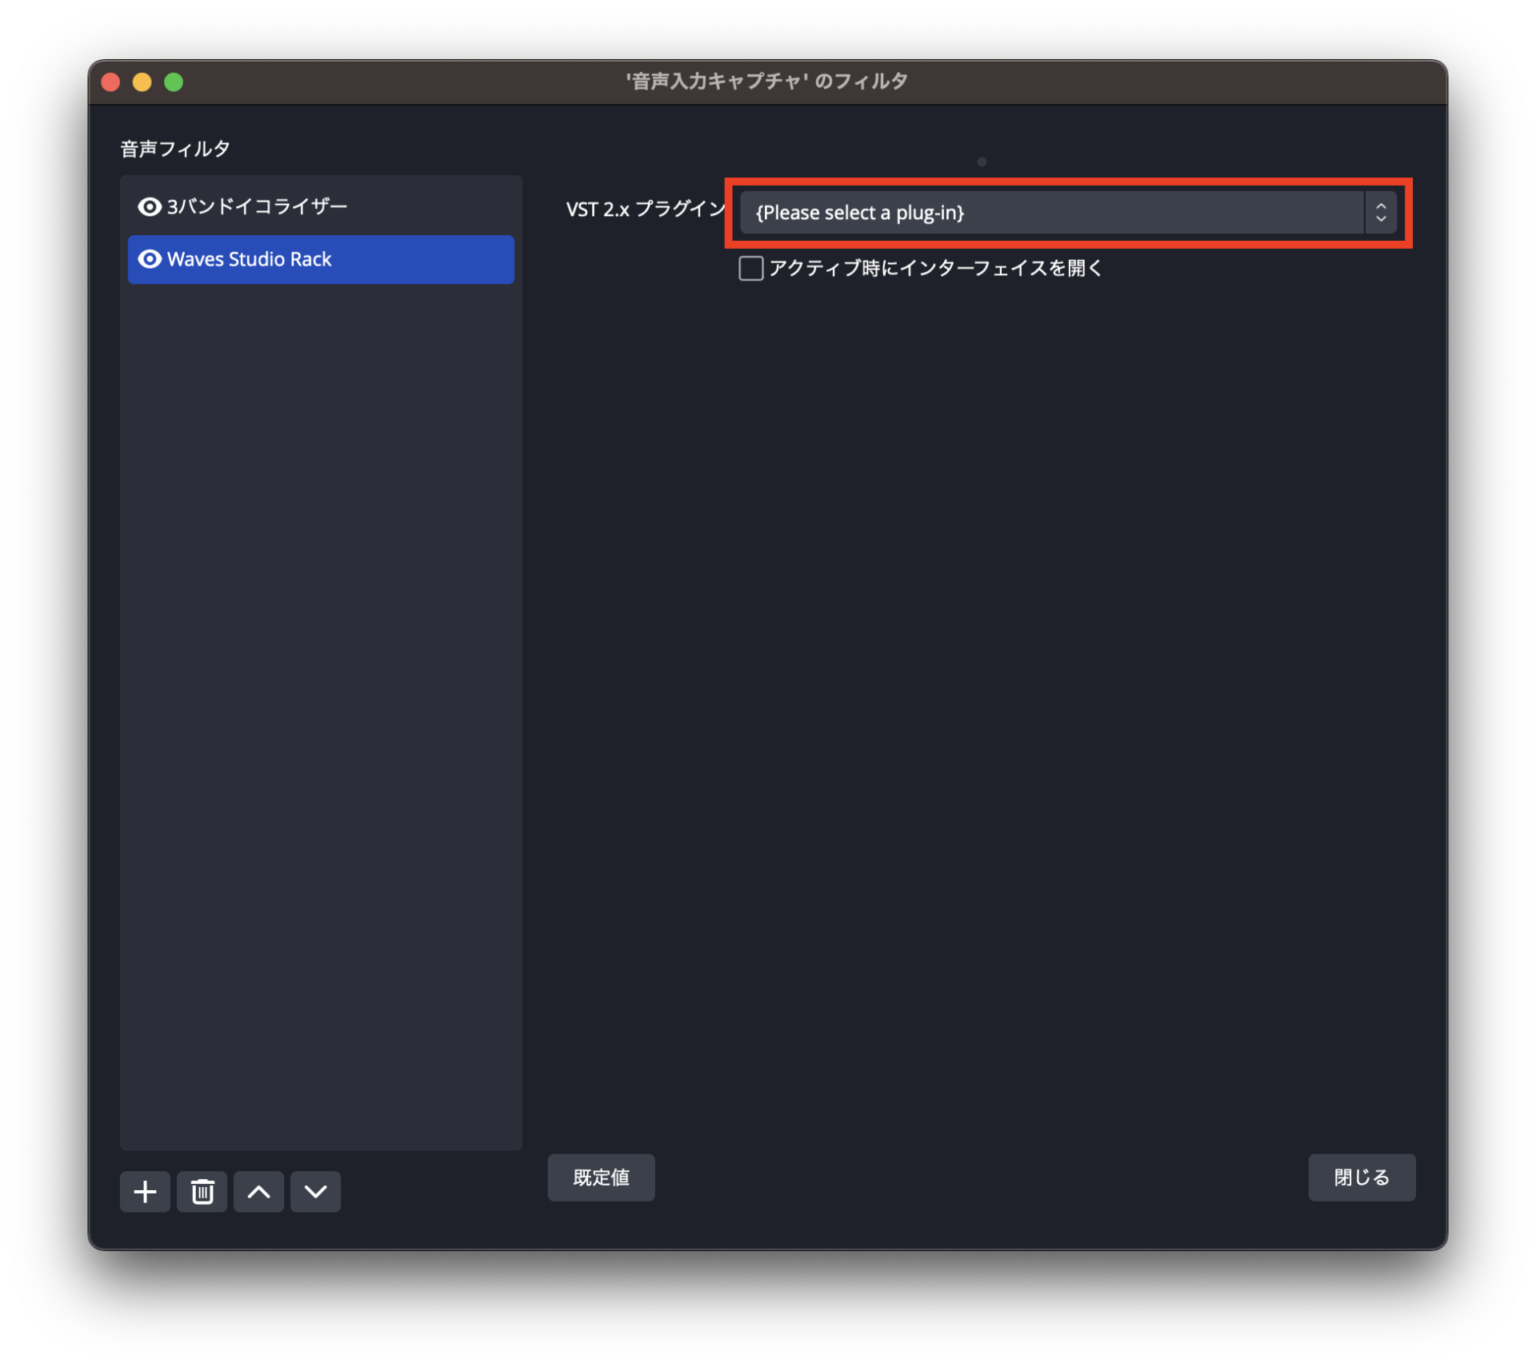Select the 3バンドイコライザー filter entry
The width and height of the screenshot is (1536, 1367).
pyautogui.click(x=257, y=207)
